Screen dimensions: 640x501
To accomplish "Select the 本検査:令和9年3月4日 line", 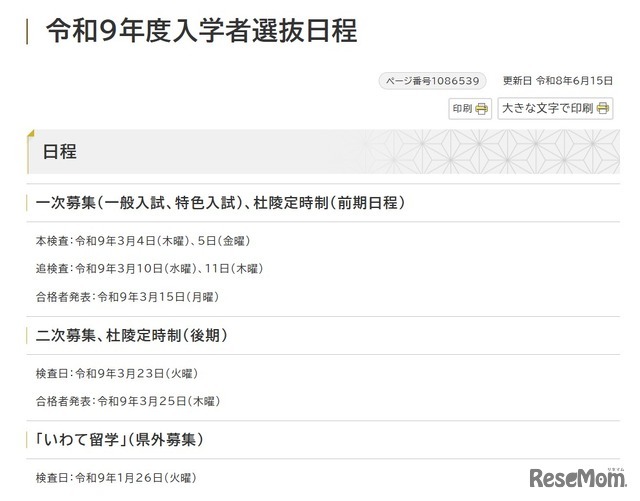I will click(143, 241).
